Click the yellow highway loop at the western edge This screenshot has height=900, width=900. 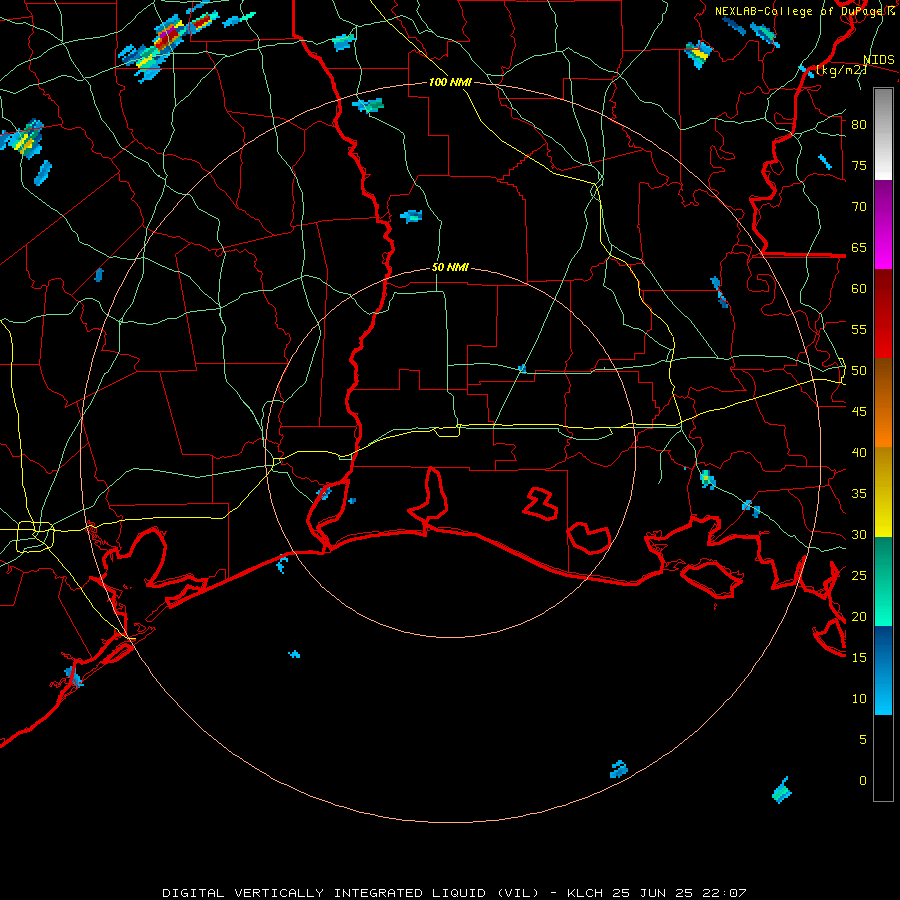click(x=35, y=537)
